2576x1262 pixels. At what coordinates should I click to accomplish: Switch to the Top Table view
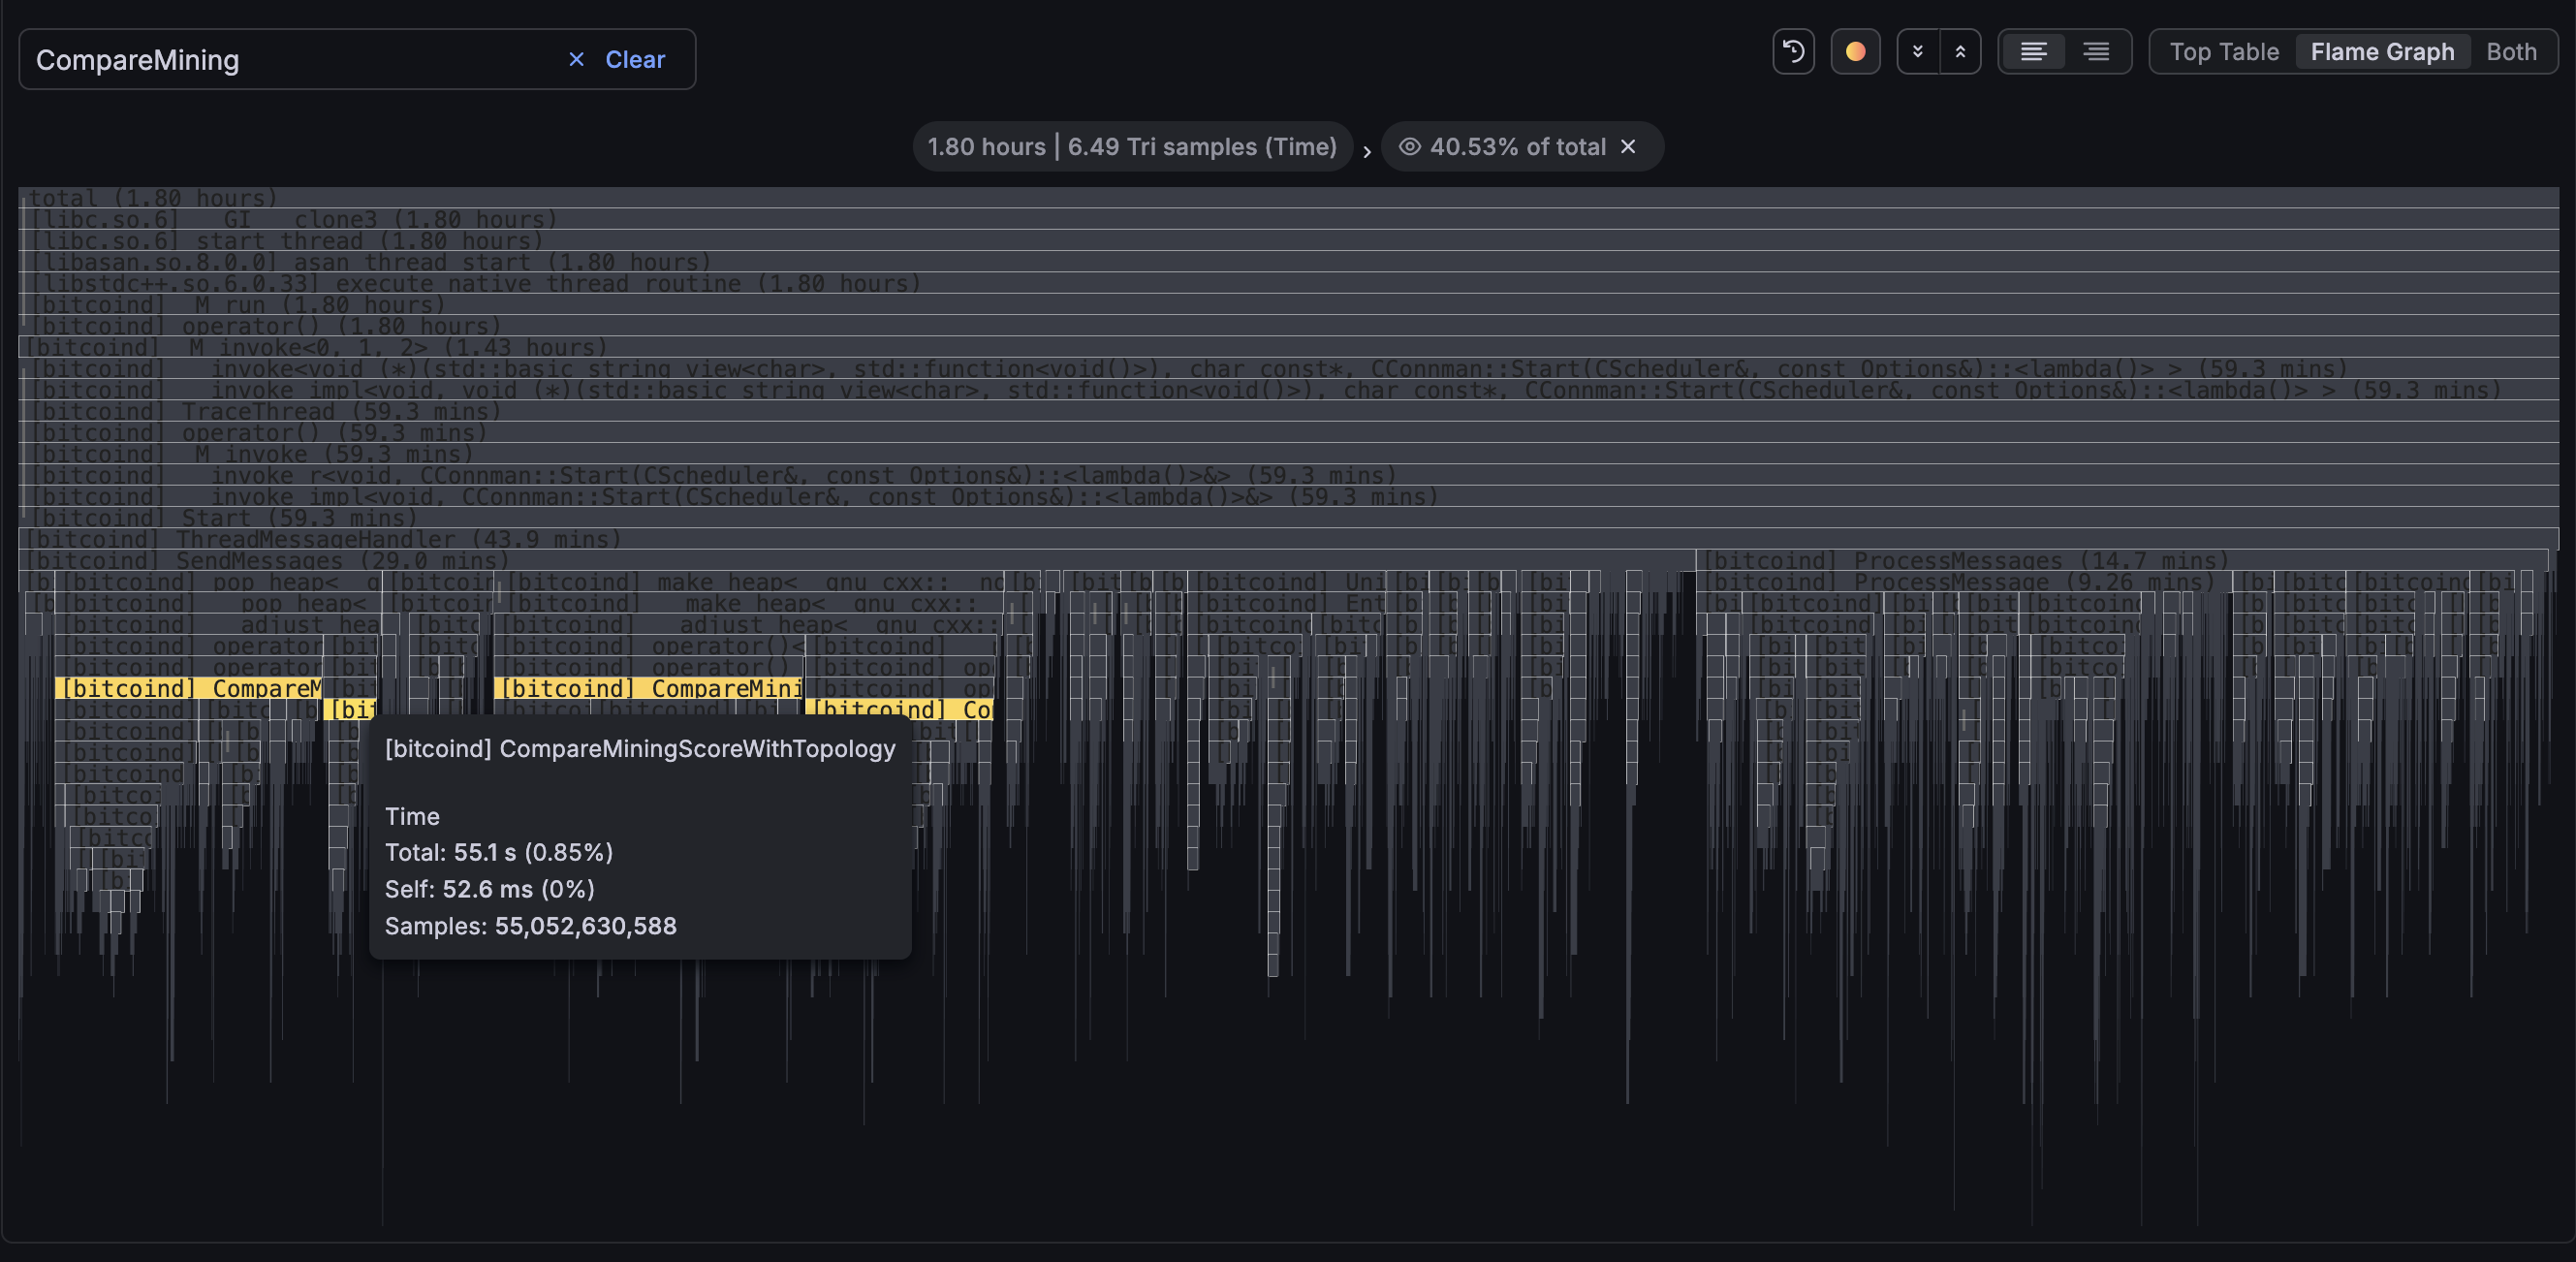click(2223, 52)
